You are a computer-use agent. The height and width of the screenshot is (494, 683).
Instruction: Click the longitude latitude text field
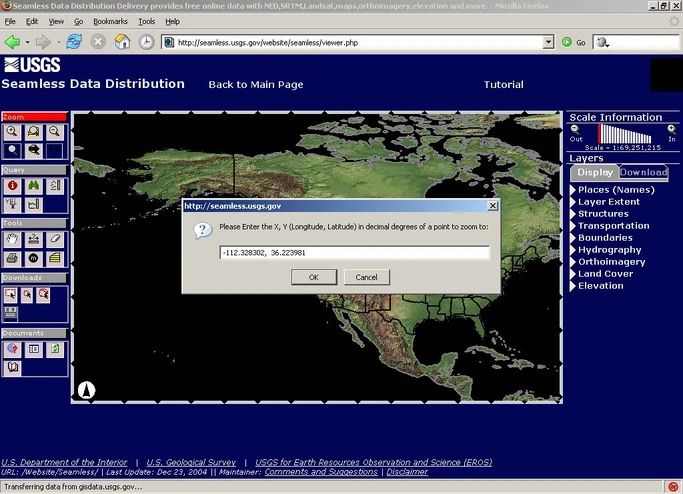tap(355, 253)
